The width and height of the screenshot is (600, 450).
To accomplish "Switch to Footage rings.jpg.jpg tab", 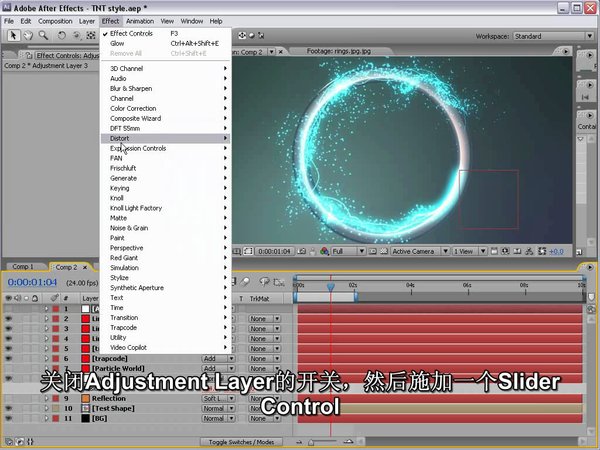I will pyautogui.click(x=339, y=51).
